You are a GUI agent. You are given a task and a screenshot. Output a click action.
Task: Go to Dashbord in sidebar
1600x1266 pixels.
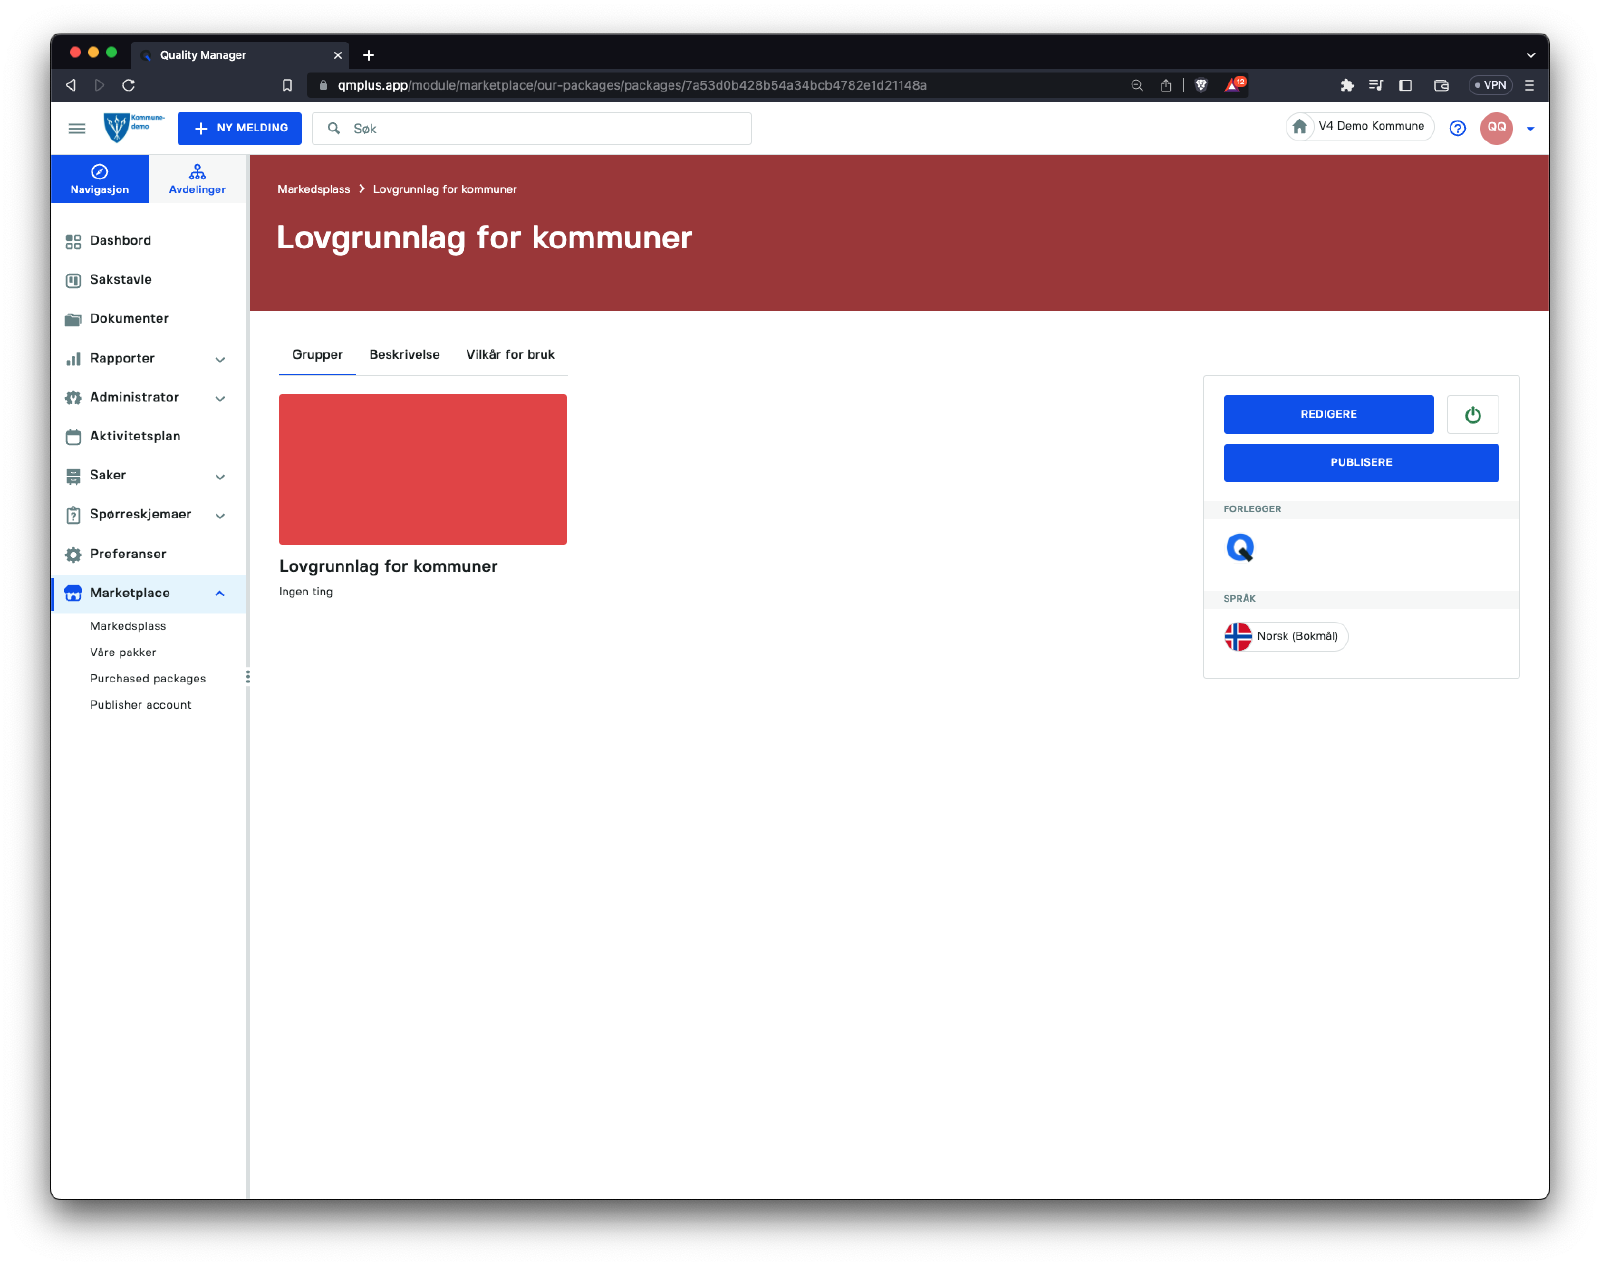(120, 241)
